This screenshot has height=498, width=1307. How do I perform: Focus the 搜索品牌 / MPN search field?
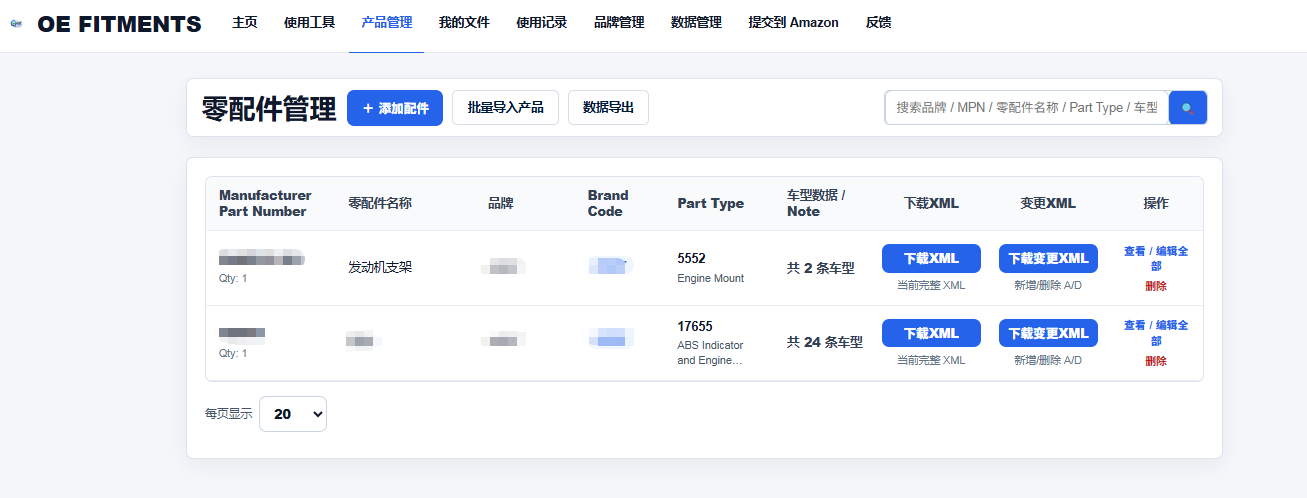pos(1027,108)
